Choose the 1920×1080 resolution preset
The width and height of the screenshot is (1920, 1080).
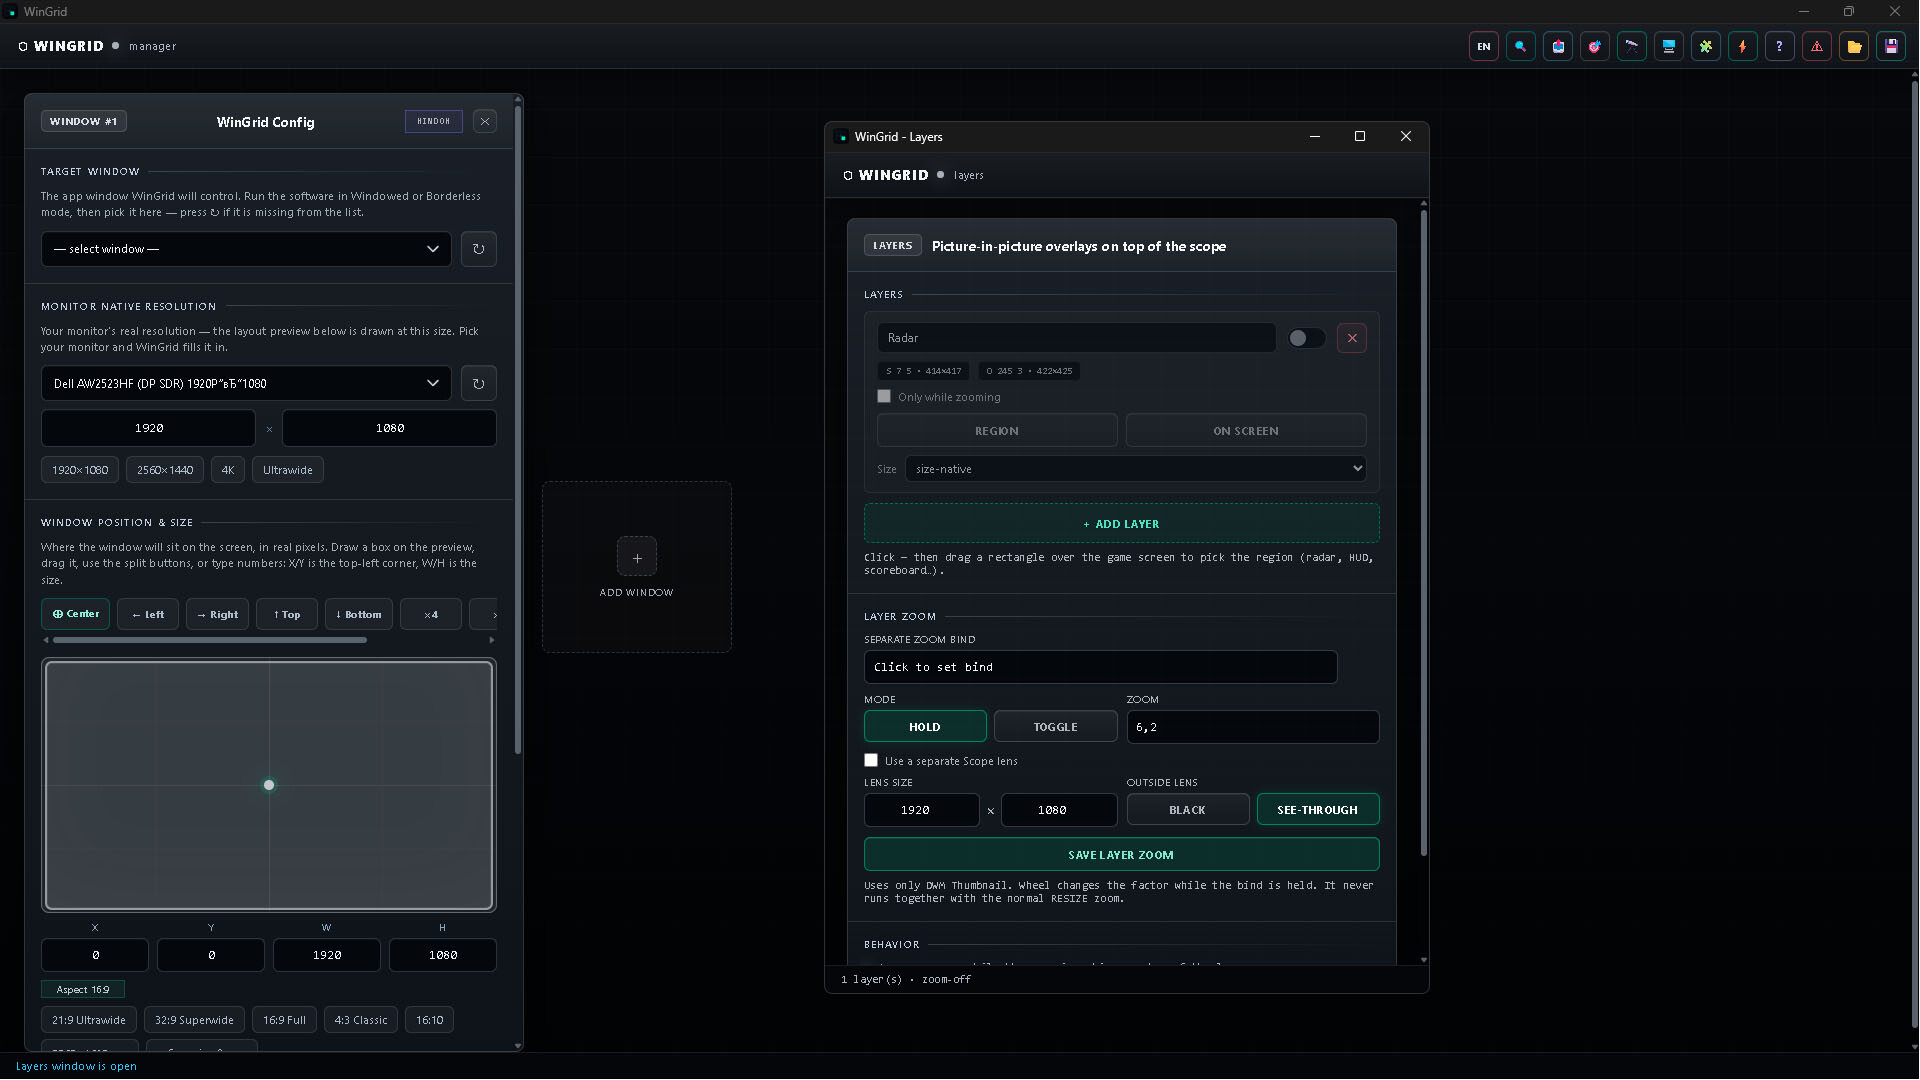point(80,470)
